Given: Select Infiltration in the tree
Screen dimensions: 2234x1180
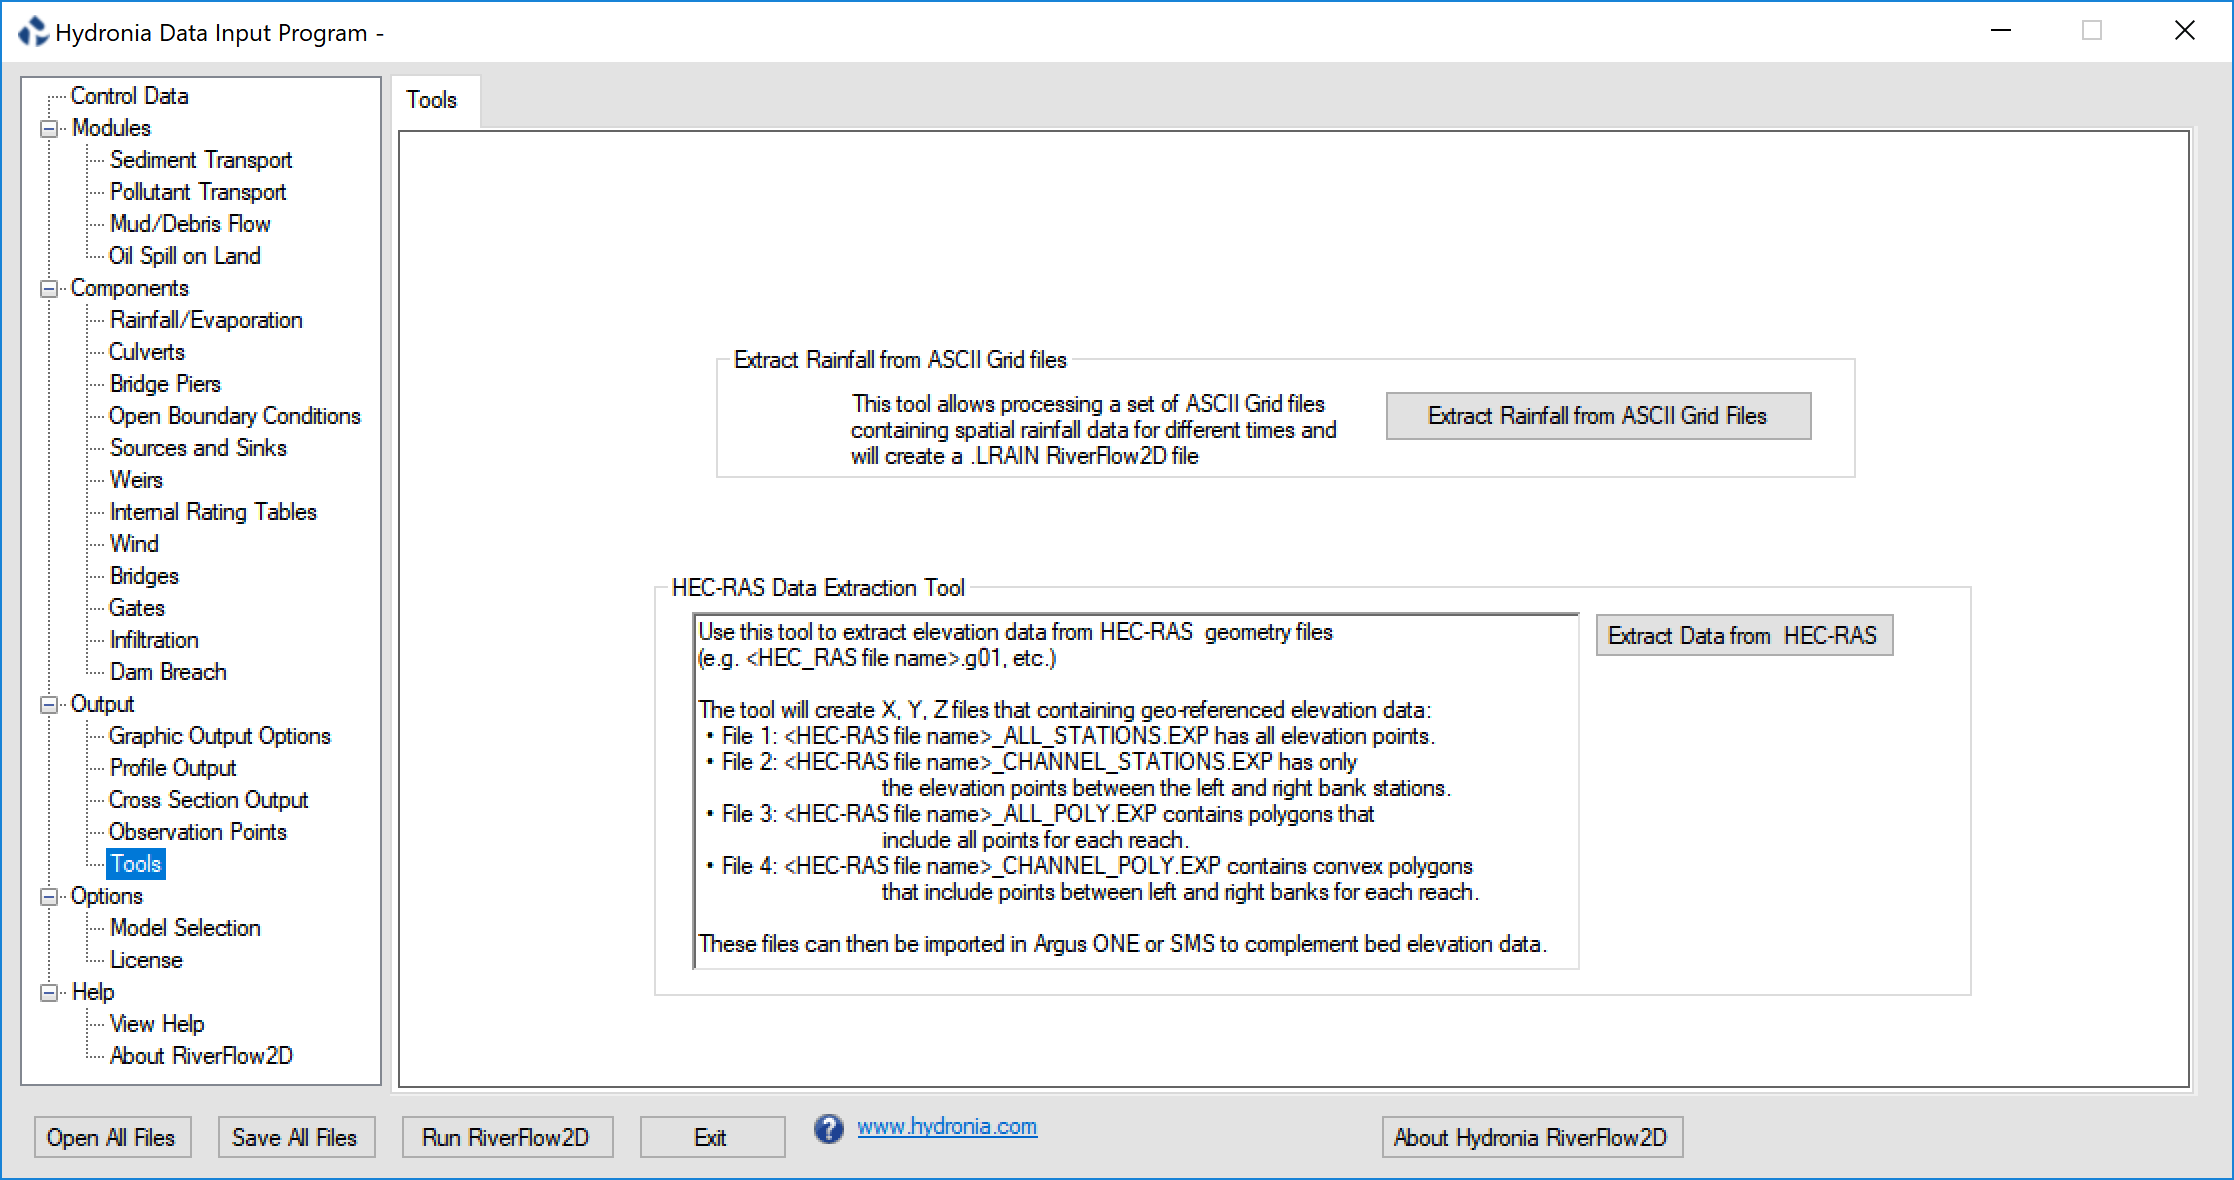Looking at the screenshot, I should click(154, 640).
